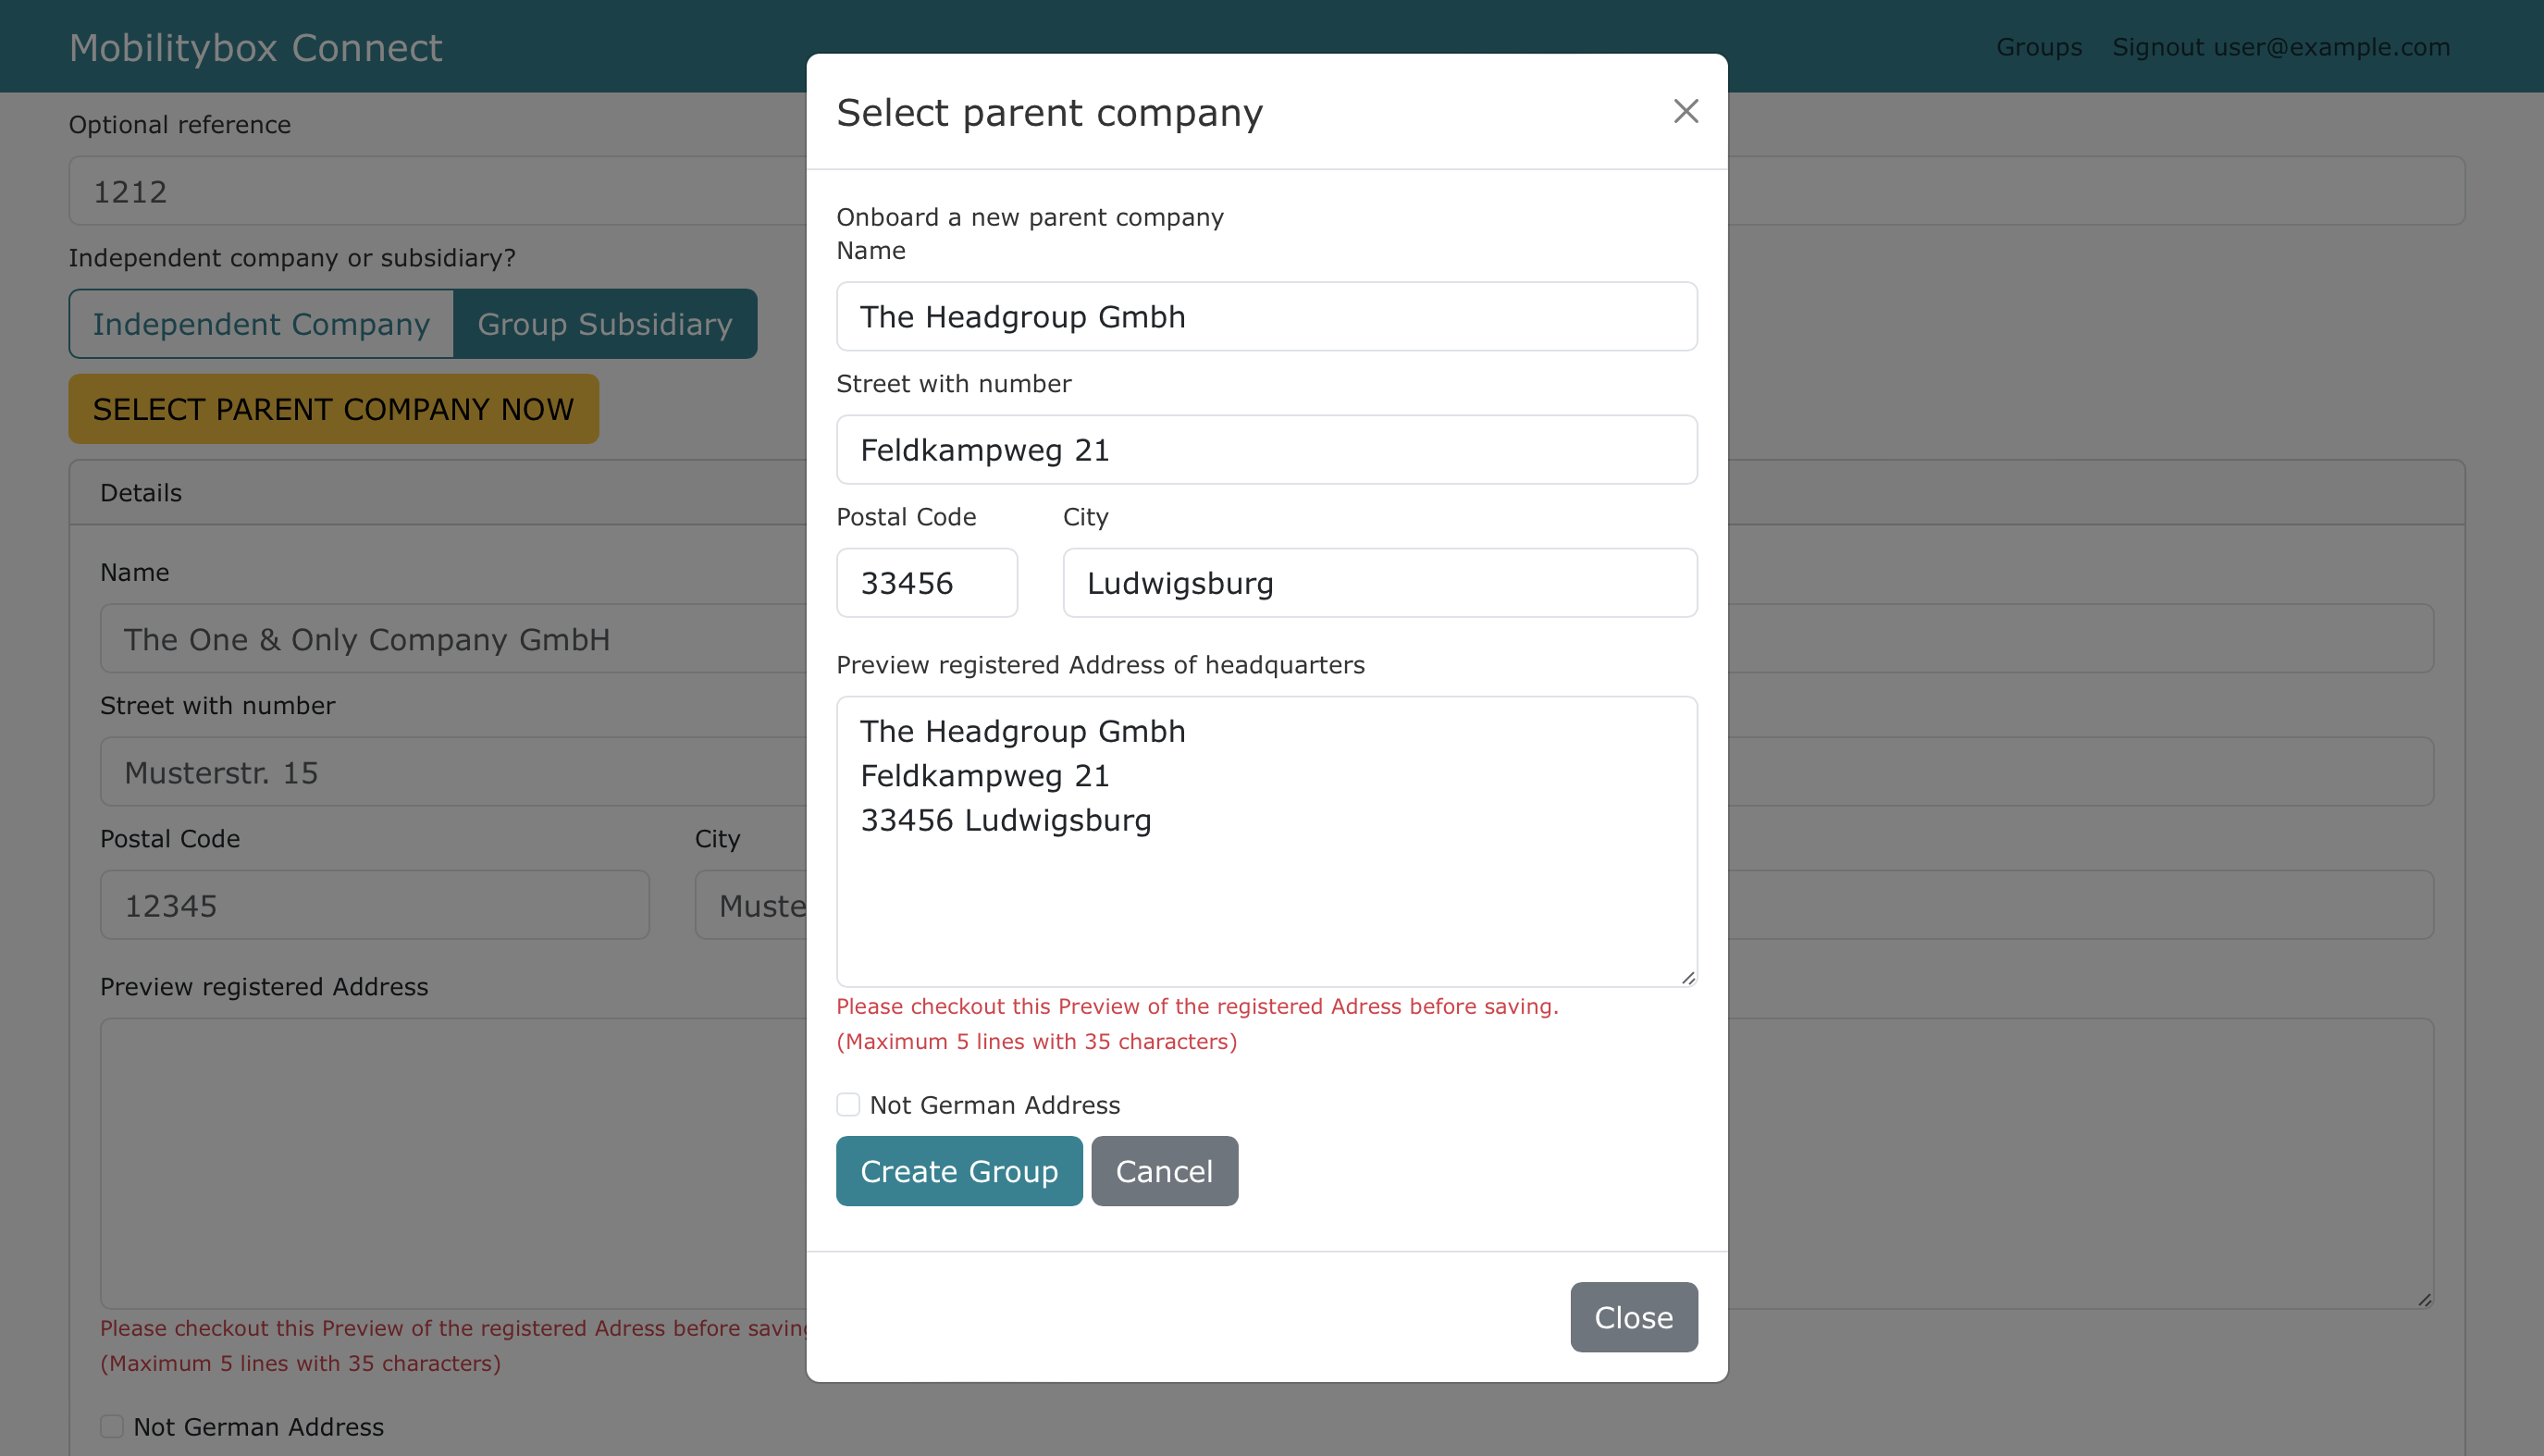The width and height of the screenshot is (2544, 1456).
Task: Click the Onboard a new parent company text
Action: pos(1029,217)
